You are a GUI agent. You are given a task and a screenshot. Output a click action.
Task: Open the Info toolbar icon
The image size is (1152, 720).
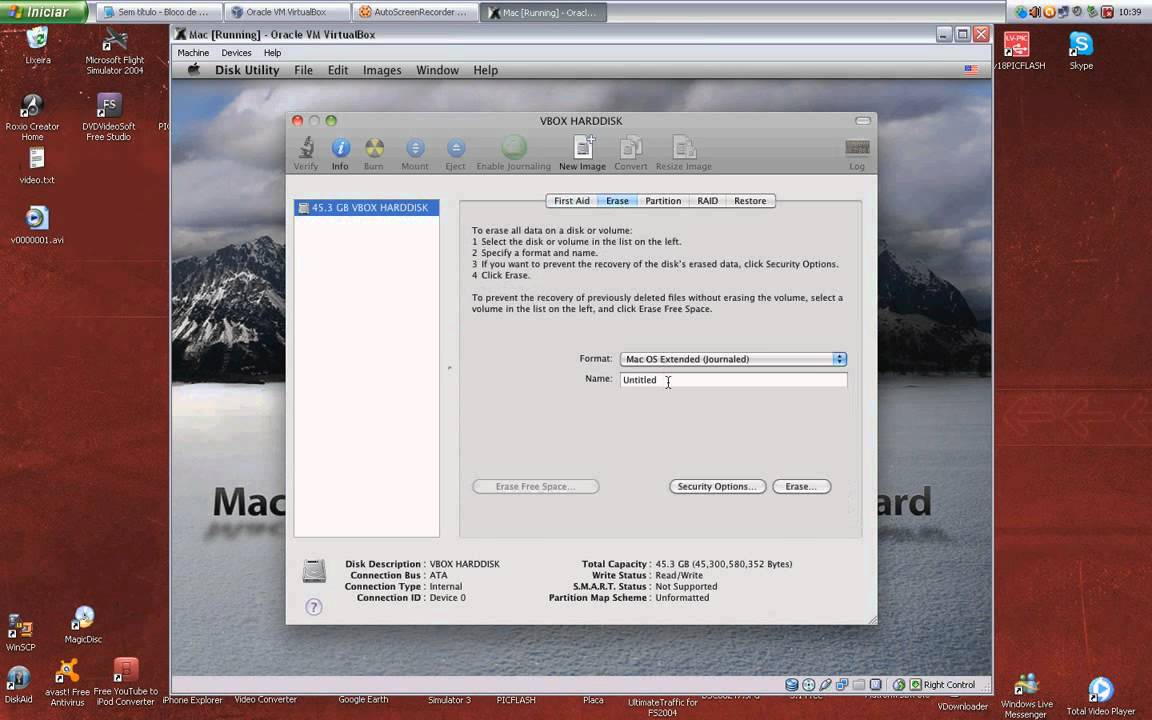click(340, 148)
